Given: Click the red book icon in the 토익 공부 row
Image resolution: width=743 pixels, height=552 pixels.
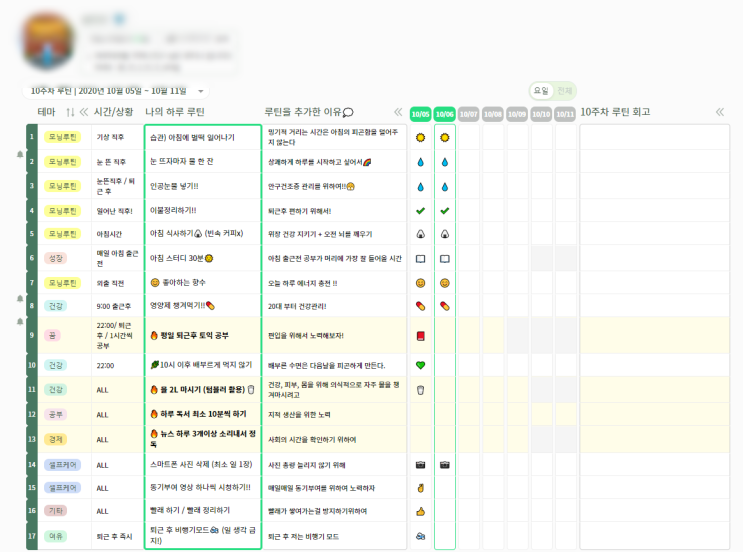Looking at the screenshot, I should (x=420, y=336).
